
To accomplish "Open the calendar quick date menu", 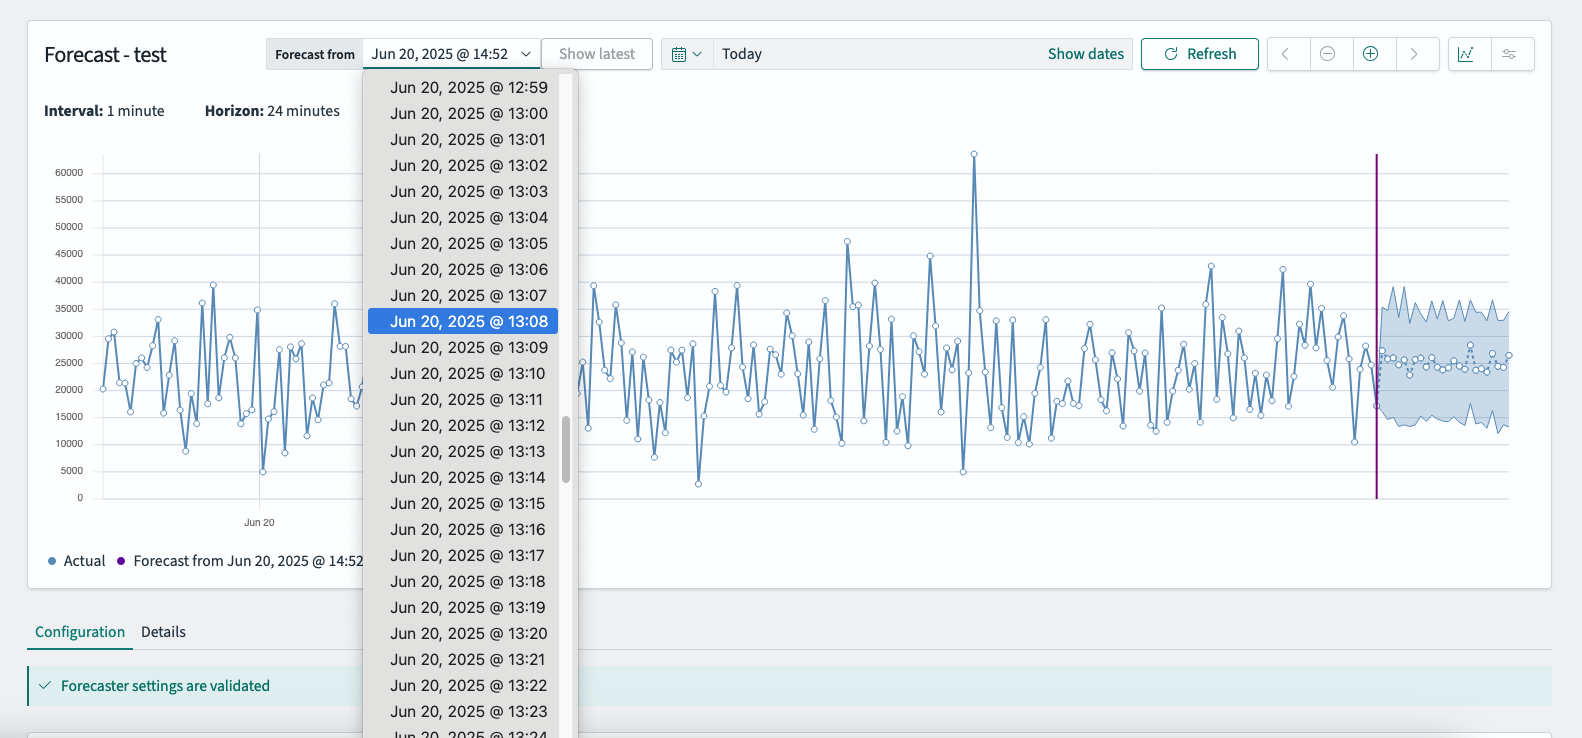I will point(686,54).
